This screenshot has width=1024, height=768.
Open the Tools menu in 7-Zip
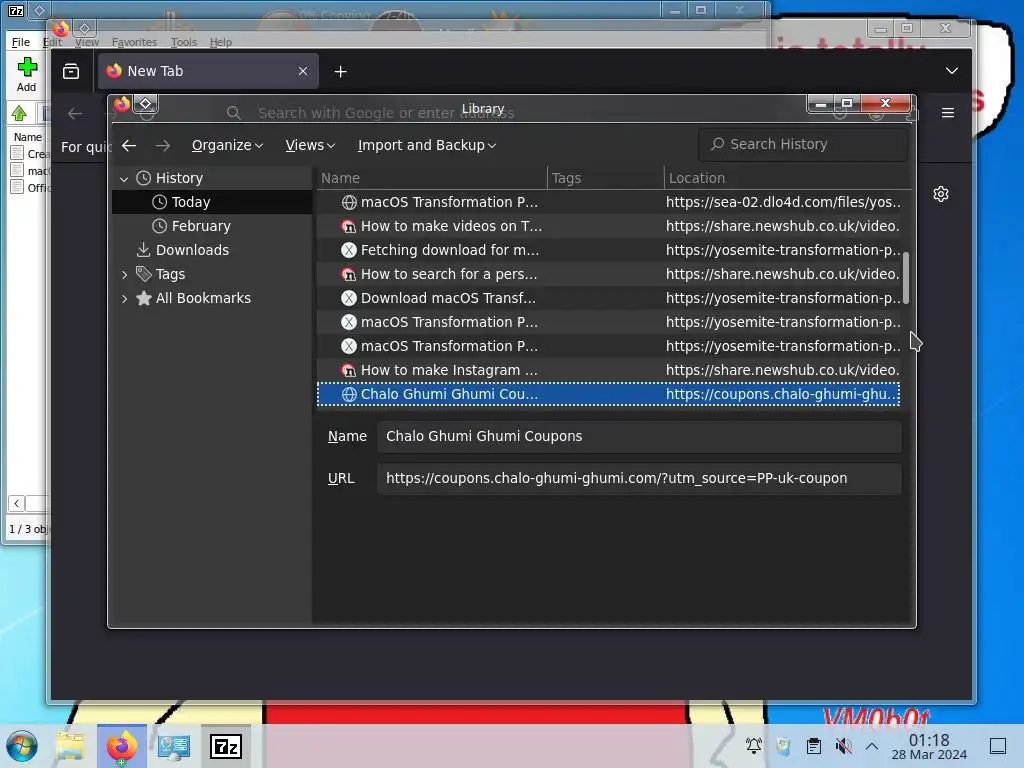(184, 42)
